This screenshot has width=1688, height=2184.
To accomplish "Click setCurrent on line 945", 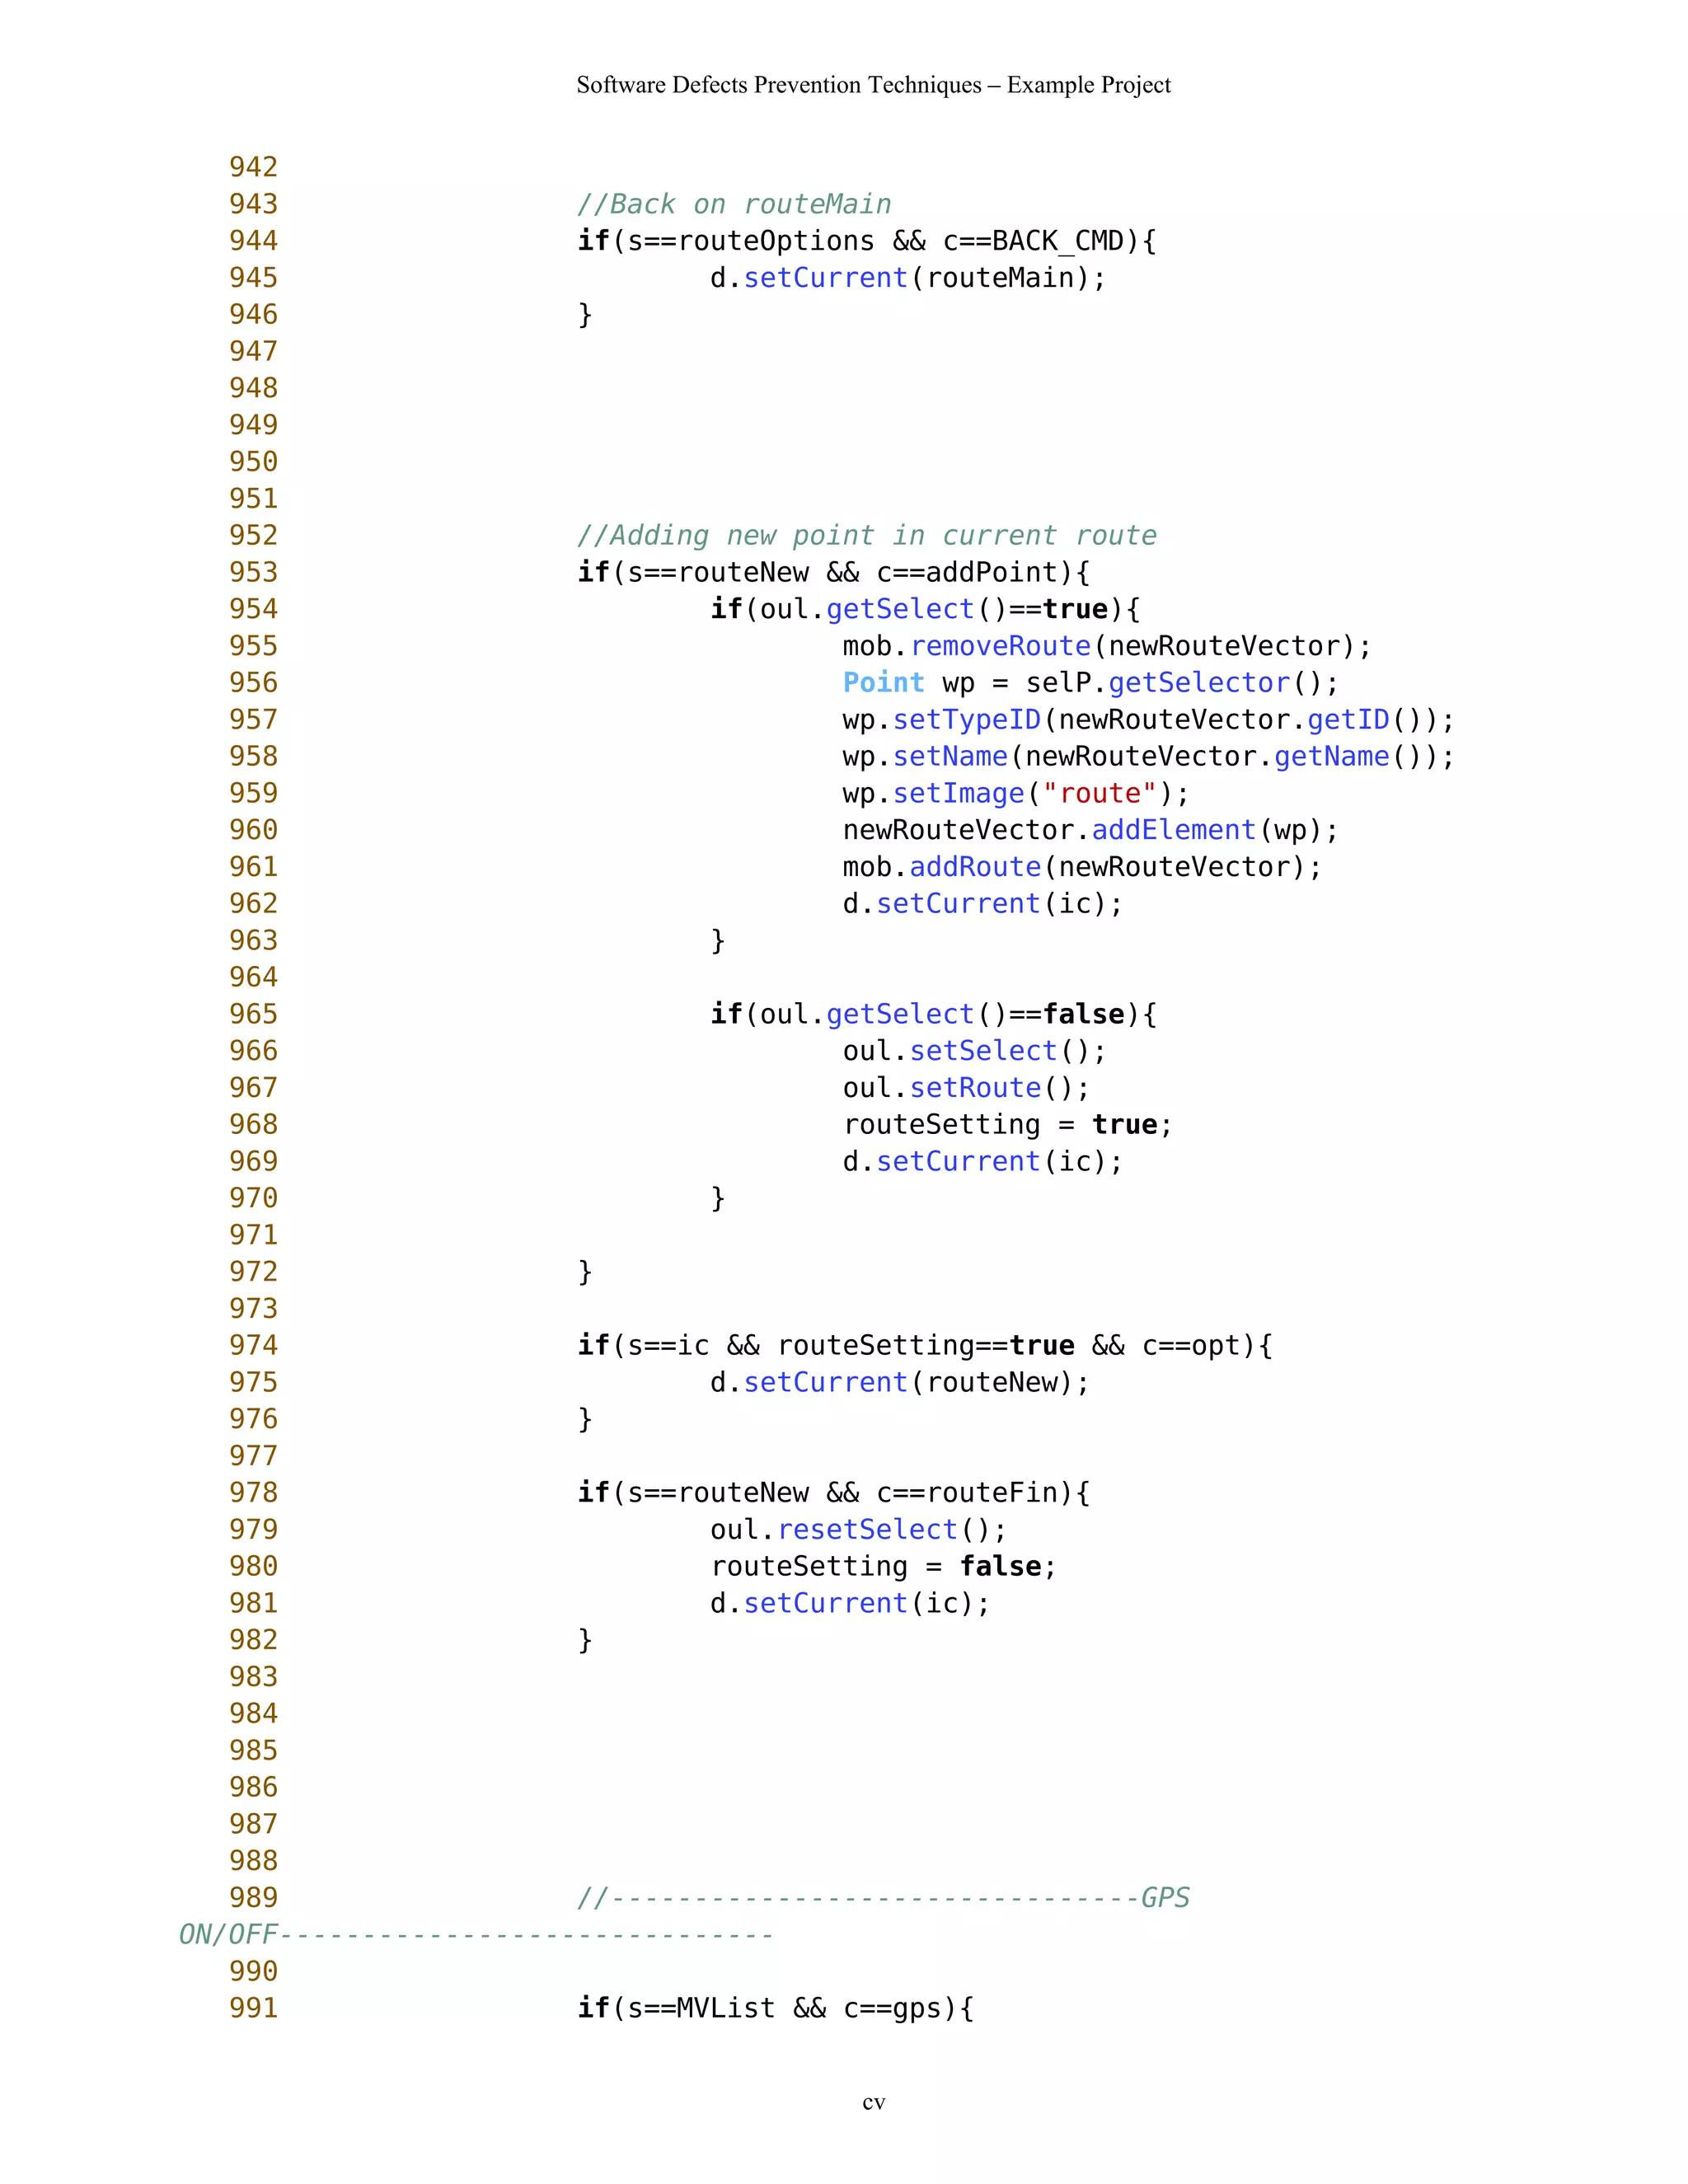I will (x=825, y=278).
